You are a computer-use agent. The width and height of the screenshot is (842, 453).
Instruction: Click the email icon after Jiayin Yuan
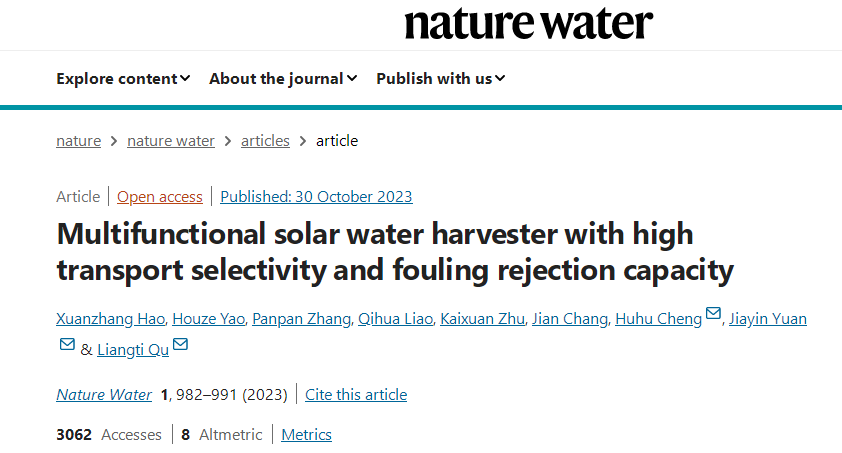[67, 344]
